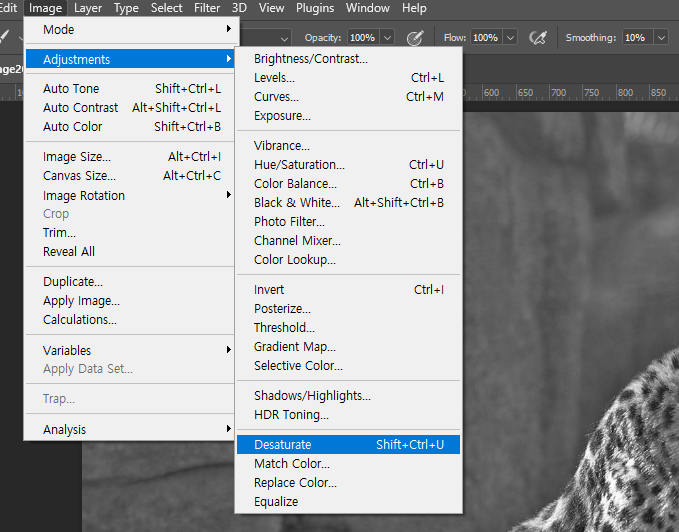Select Photo Filter adjustment
Viewport: 679px width, 532px height.
pyautogui.click(x=348, y=222)
